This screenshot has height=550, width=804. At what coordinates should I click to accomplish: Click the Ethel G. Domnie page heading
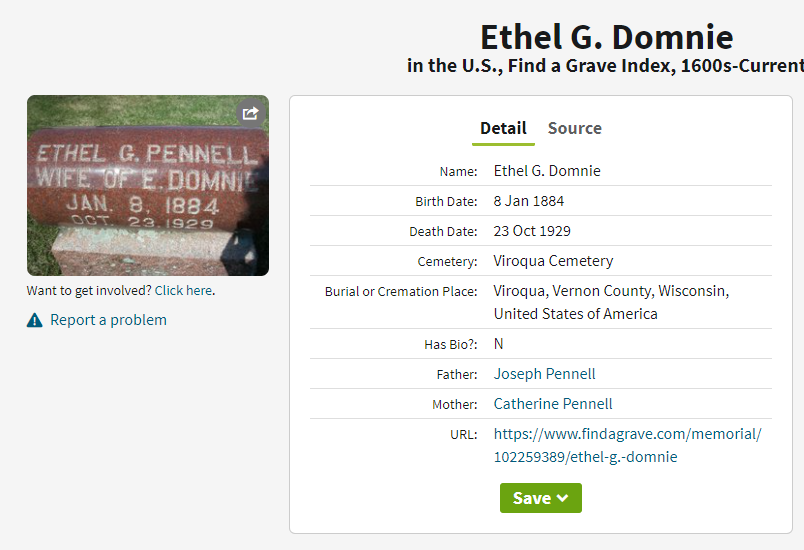(x=607, y=37)
